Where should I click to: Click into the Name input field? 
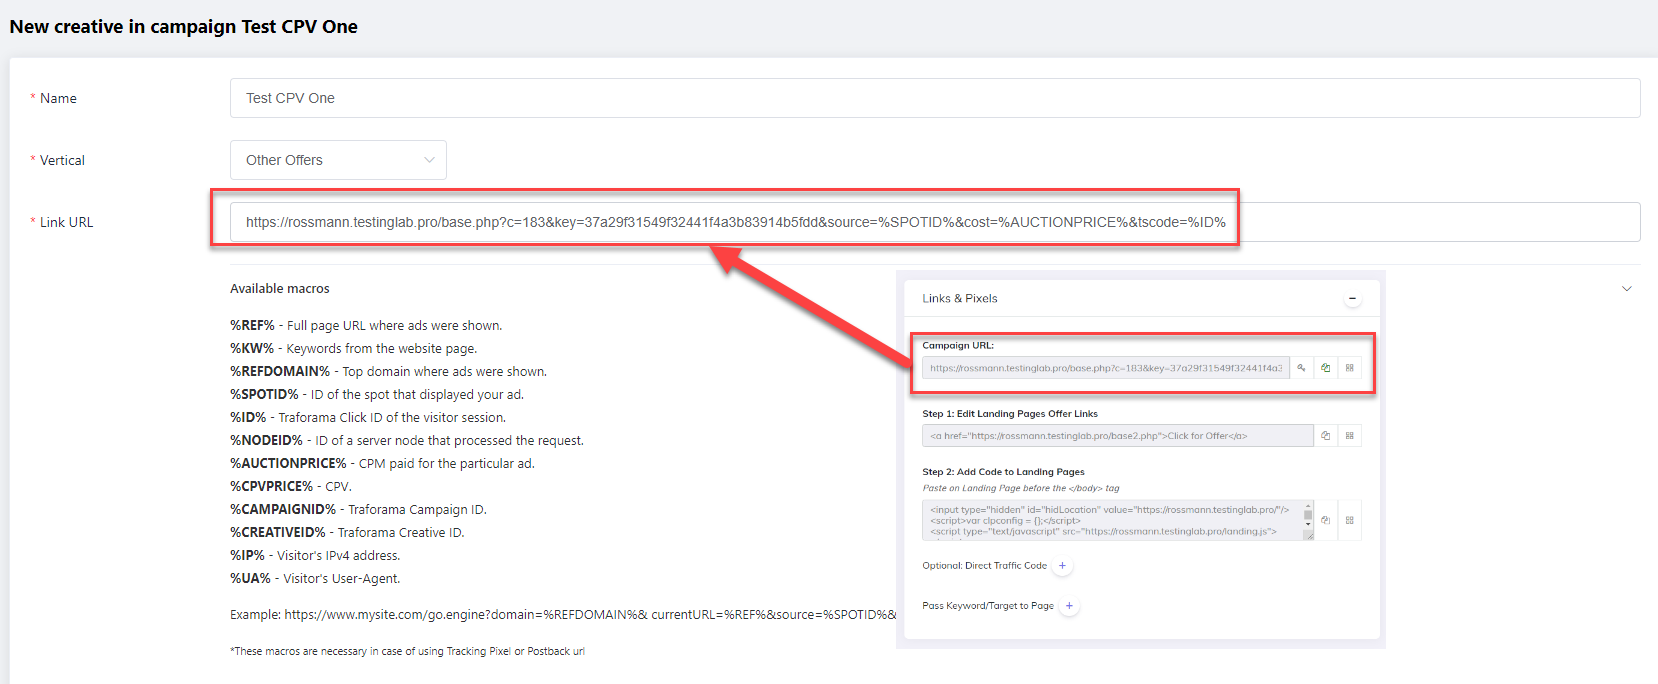point(934,98)
